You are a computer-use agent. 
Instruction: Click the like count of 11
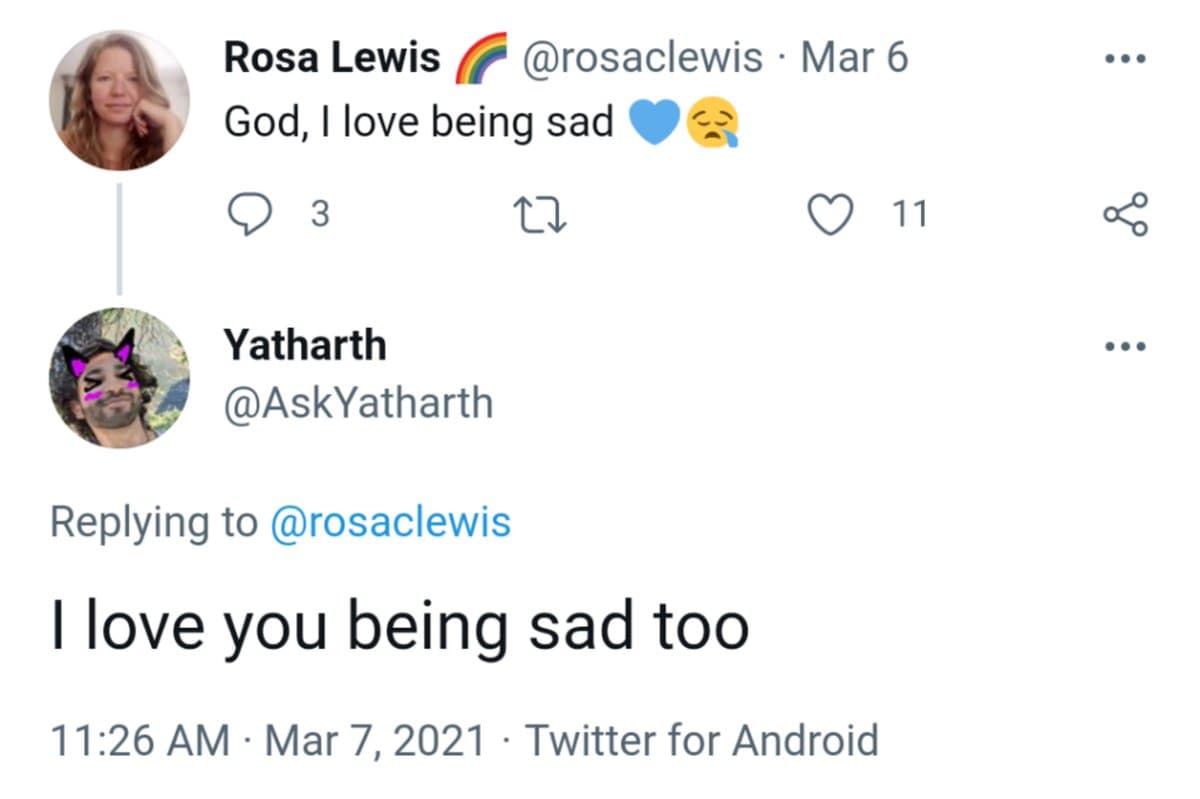pyautogui.click(x=909, y=214)
